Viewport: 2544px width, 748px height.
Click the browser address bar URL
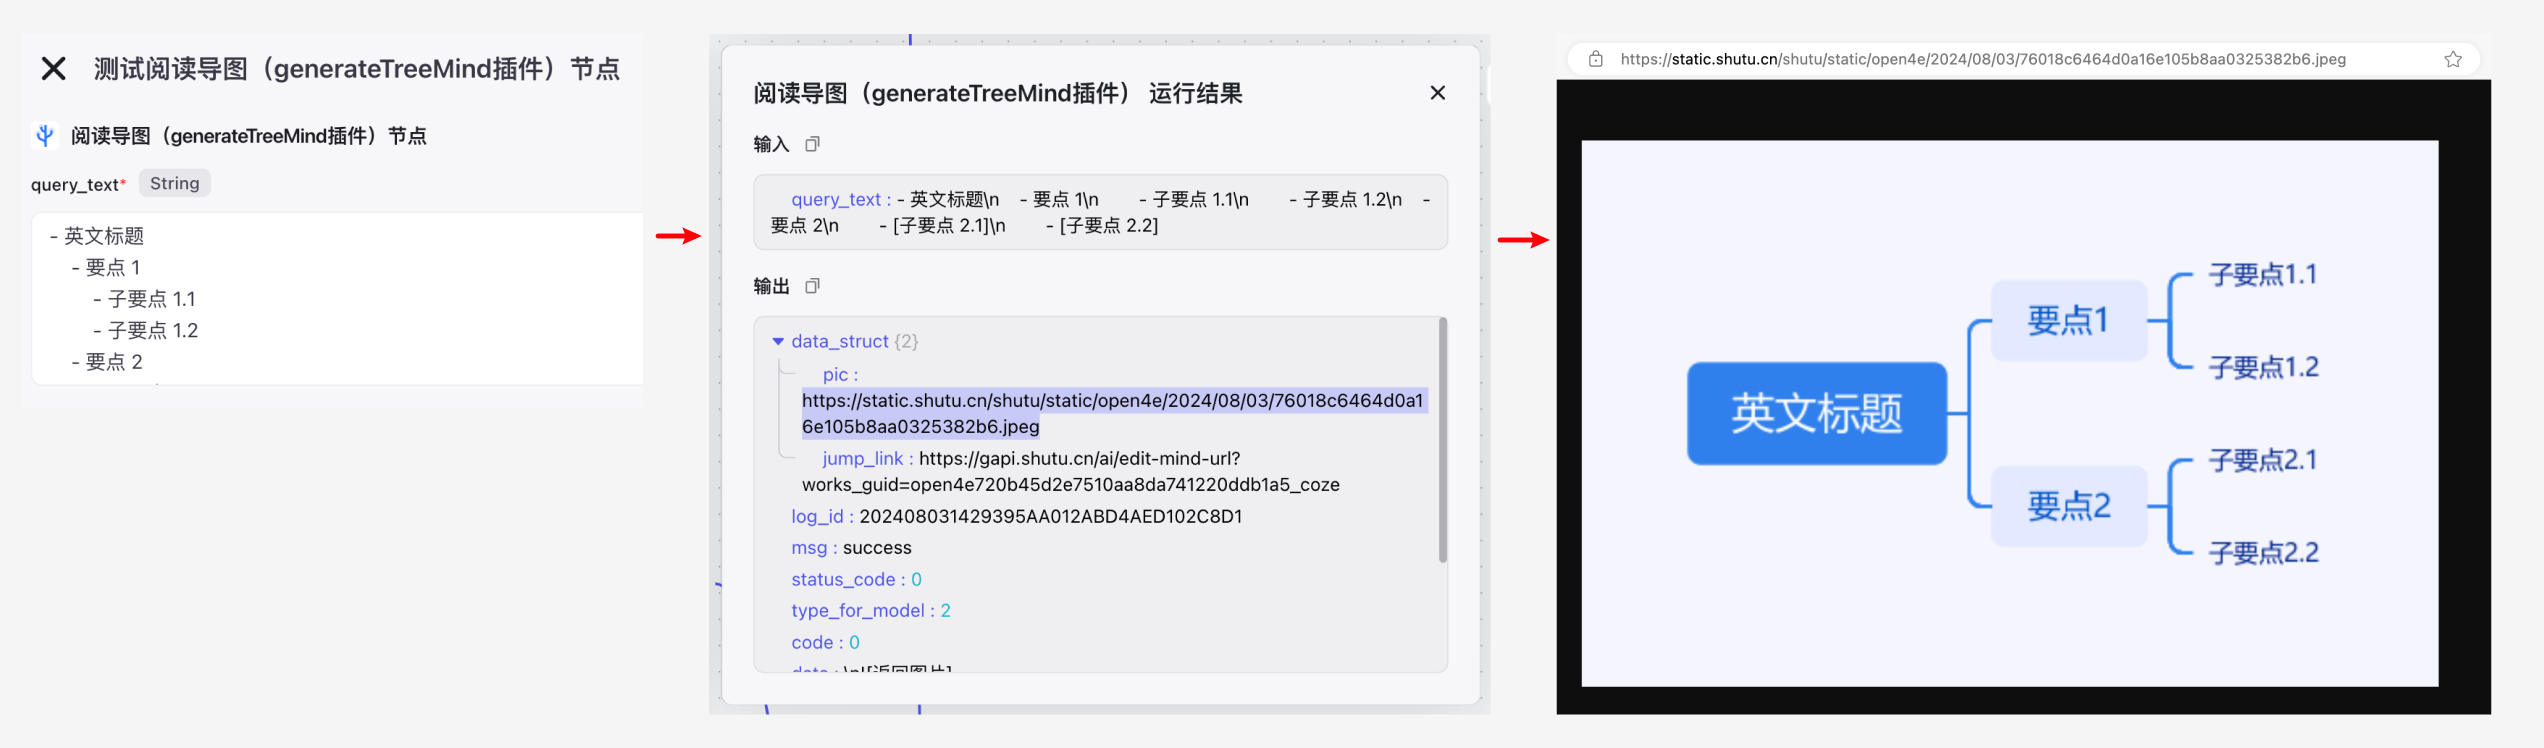(x=1982, y=59)
